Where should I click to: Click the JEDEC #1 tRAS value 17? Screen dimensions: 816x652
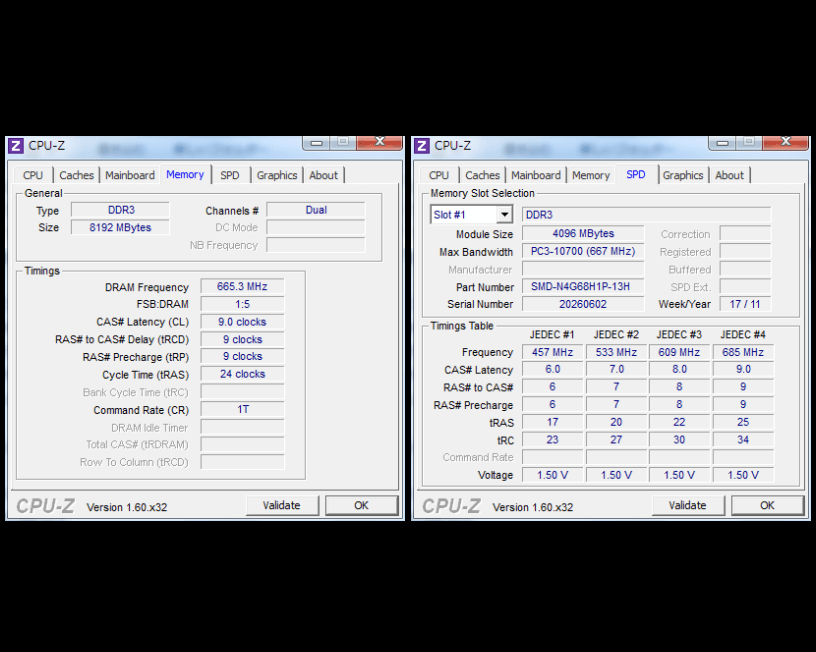click(x=553, y=422)
